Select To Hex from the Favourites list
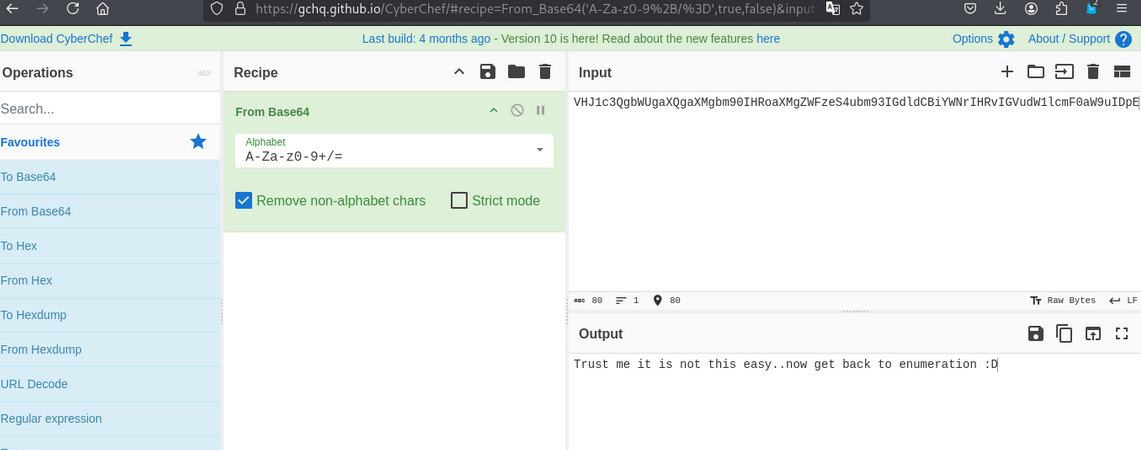1141x450 pixels. click(19, 246)
